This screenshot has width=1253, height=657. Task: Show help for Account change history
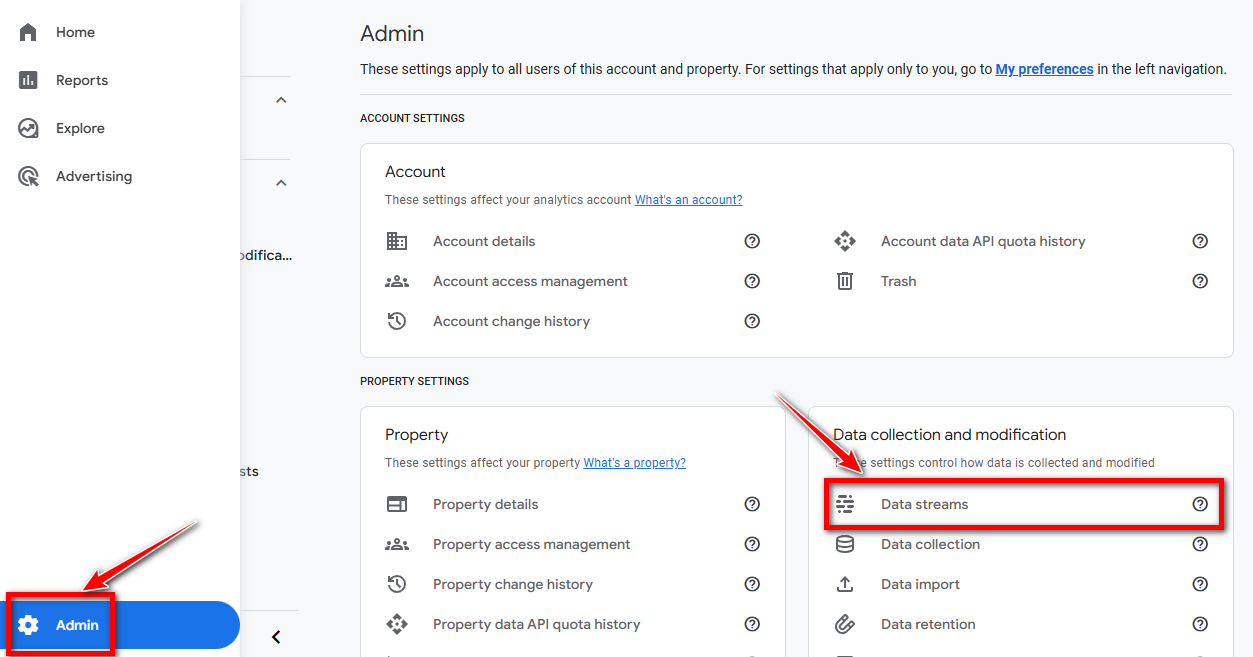752,321
